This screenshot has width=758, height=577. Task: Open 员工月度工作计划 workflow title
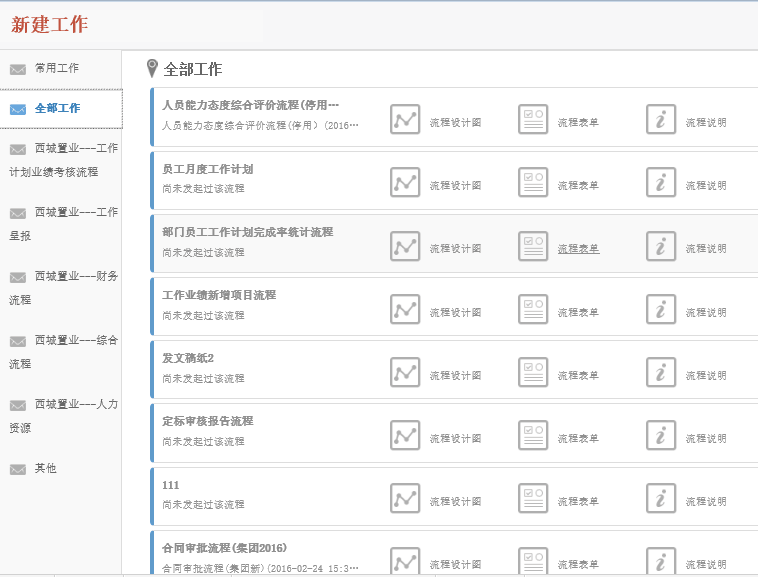(x=207, y=169)
